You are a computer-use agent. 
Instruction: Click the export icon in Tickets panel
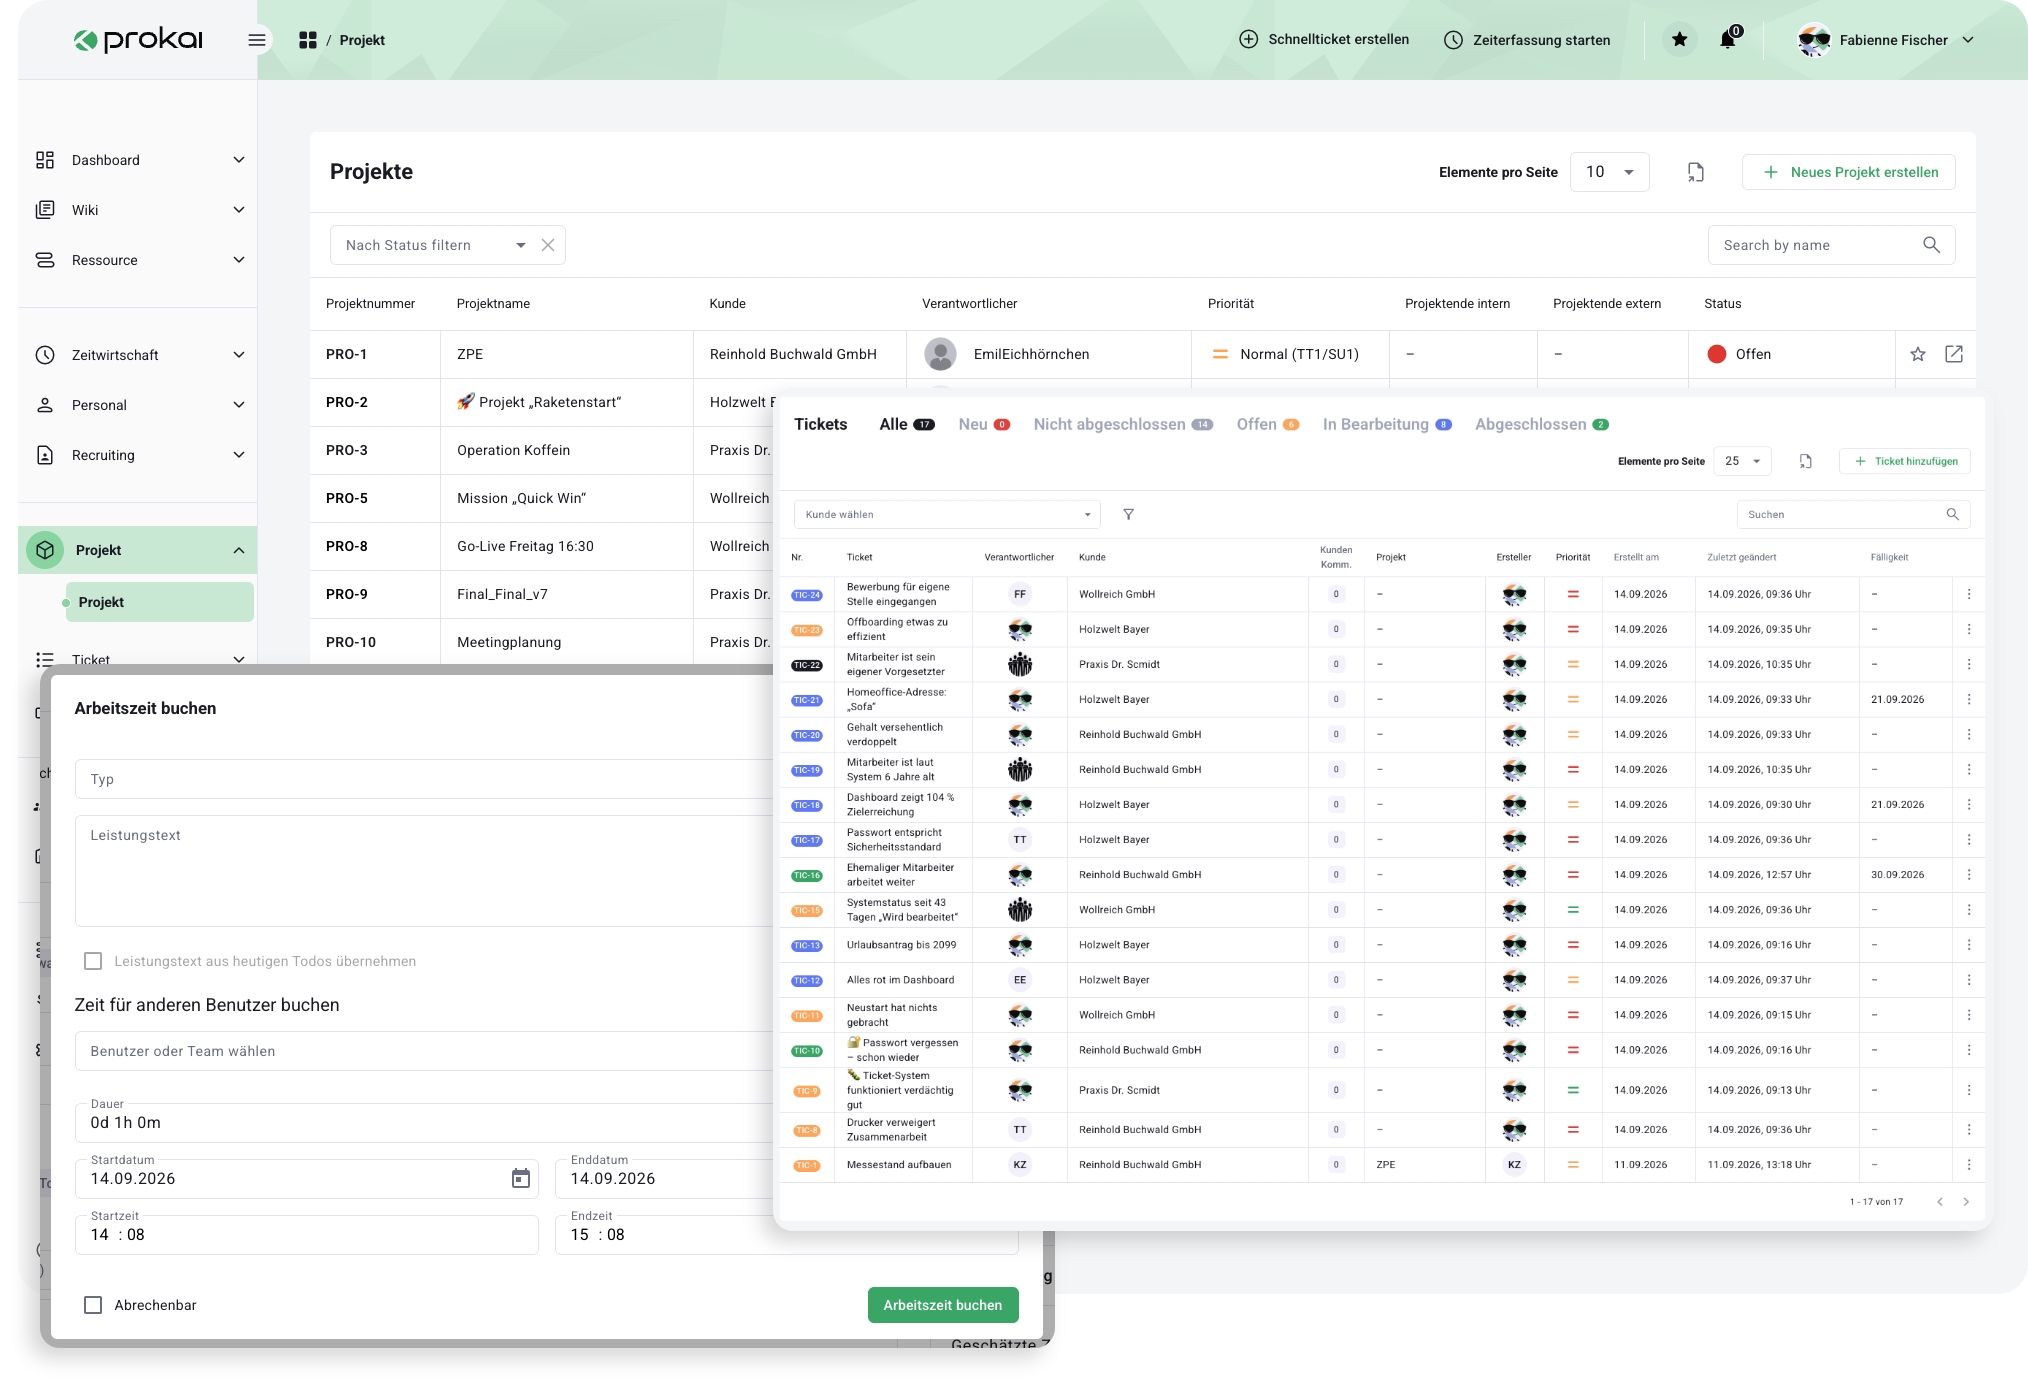1805,461
